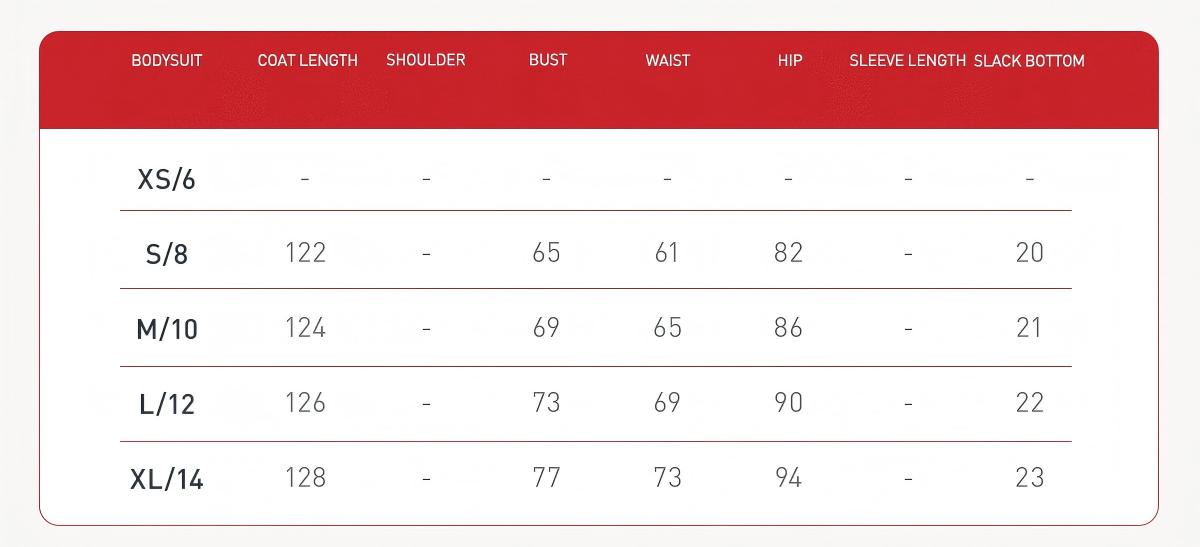Click the COAT LENGTH column header
1200x547 pixels.
click(x=307, y=61)
